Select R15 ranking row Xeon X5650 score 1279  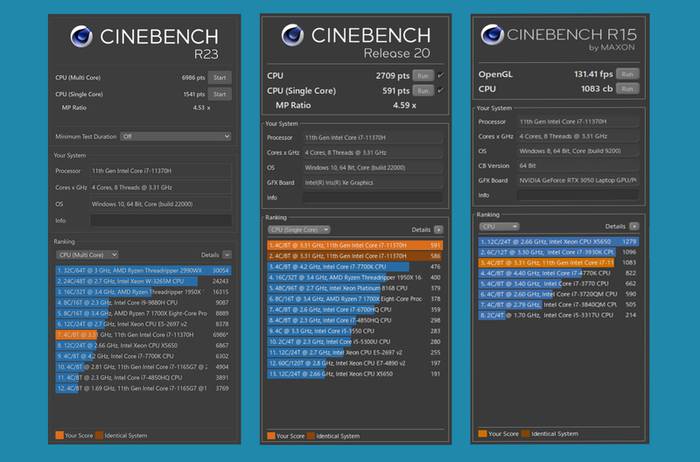coord(558,242)
